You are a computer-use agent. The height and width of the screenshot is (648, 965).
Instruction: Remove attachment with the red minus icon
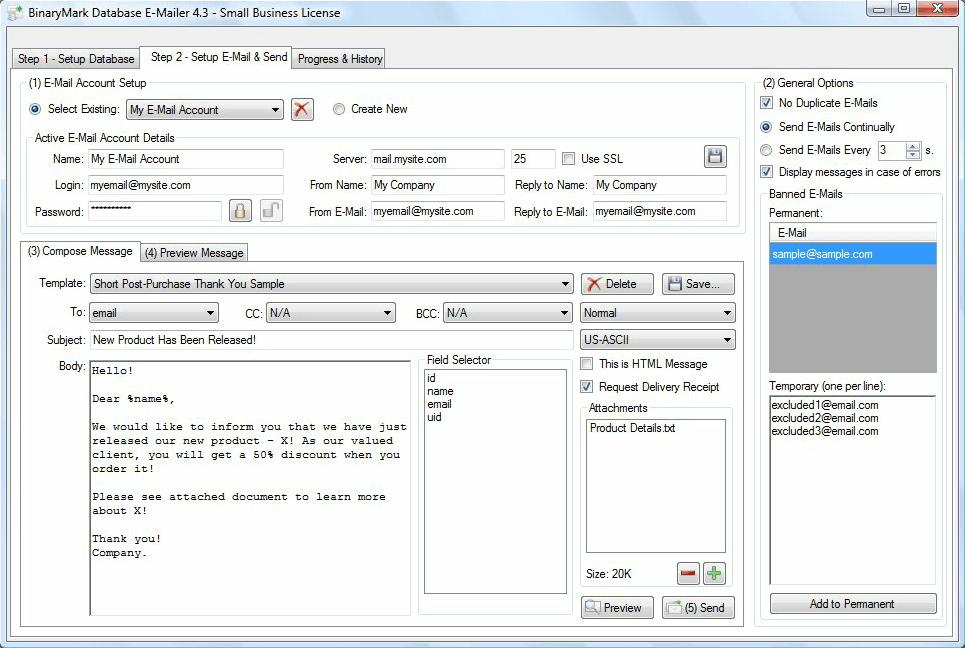[688, 574]
